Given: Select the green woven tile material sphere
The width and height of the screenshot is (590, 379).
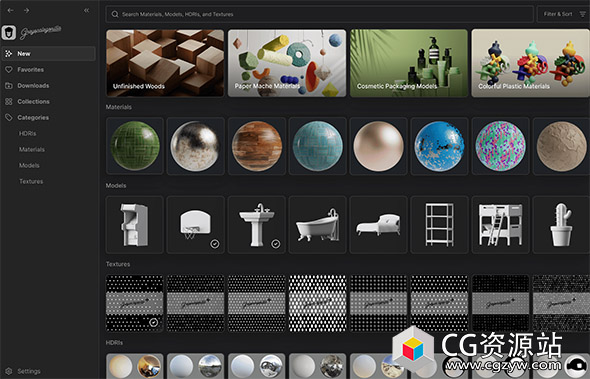Looking at the screenshot, I should point(135,146).
